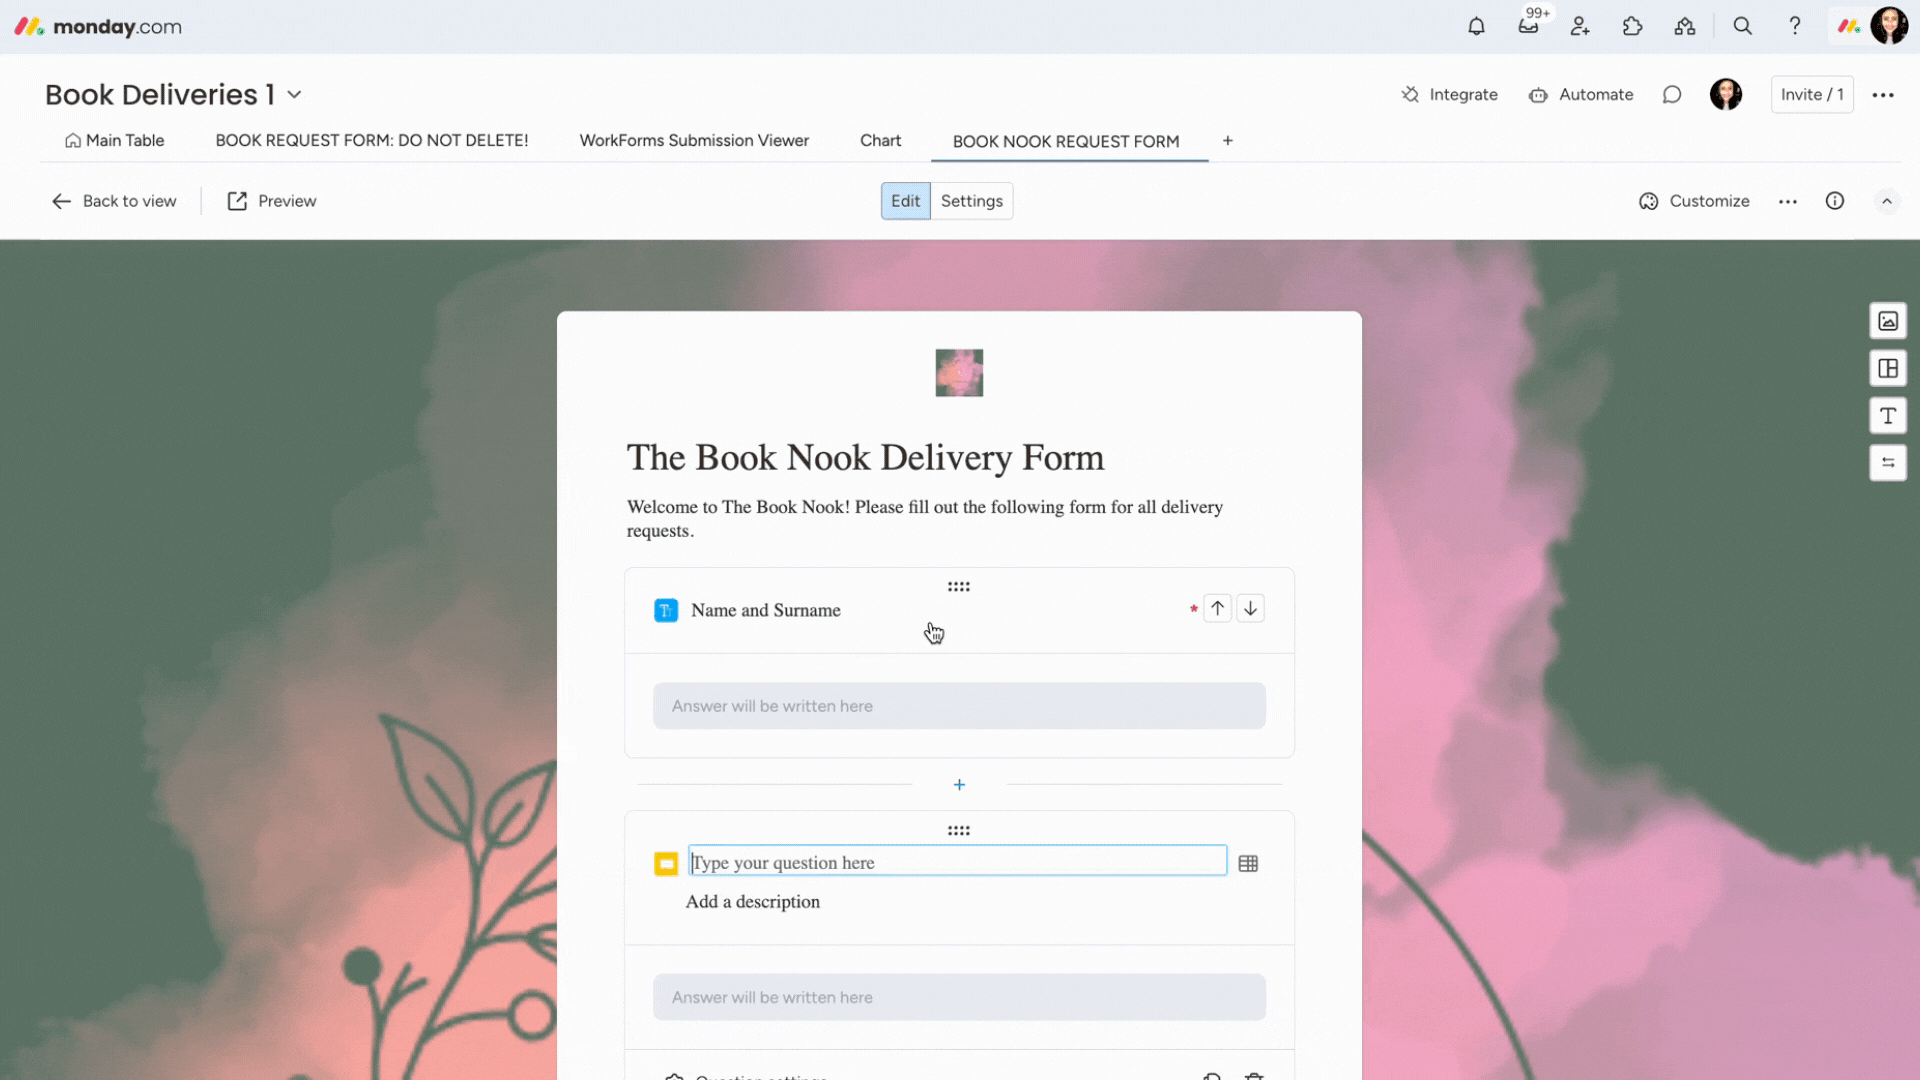The width and height of the screenshot is (1920, 1080).
Task: Open the background image settings icon
Action: coord(1888,320)
